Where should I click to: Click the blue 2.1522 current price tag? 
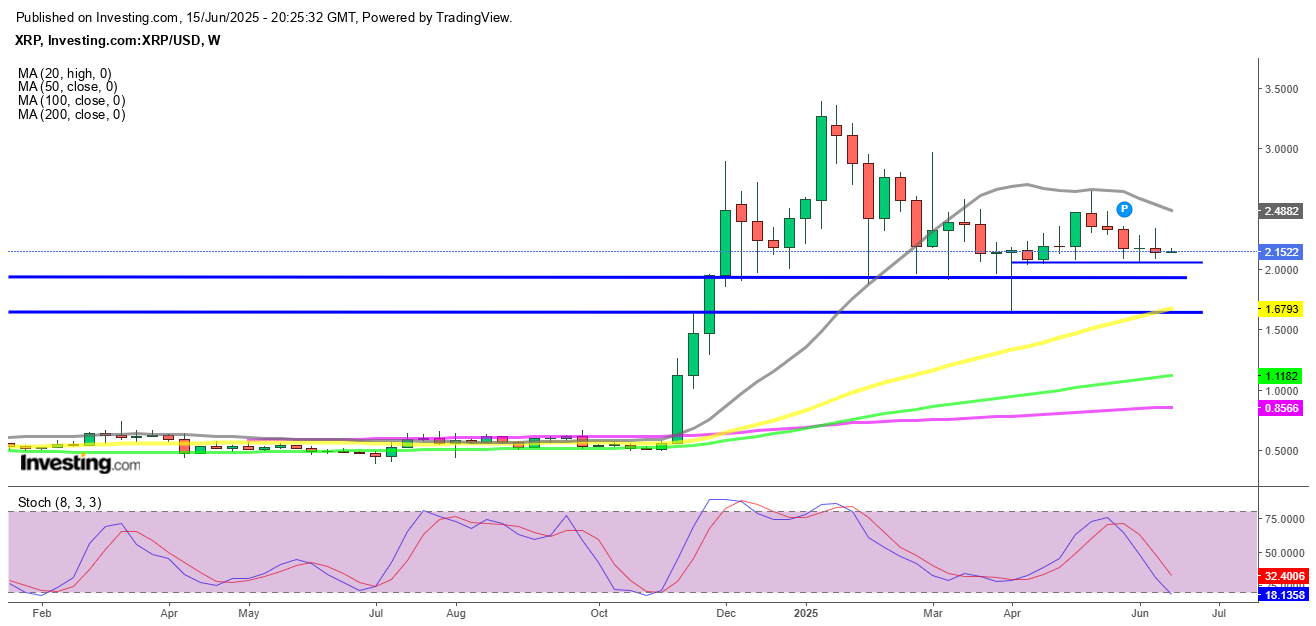tap(1281, 252)
